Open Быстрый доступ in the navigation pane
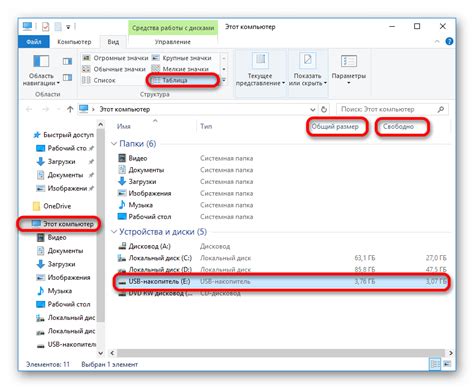This screenshot has width=474, height=389. 63,135
